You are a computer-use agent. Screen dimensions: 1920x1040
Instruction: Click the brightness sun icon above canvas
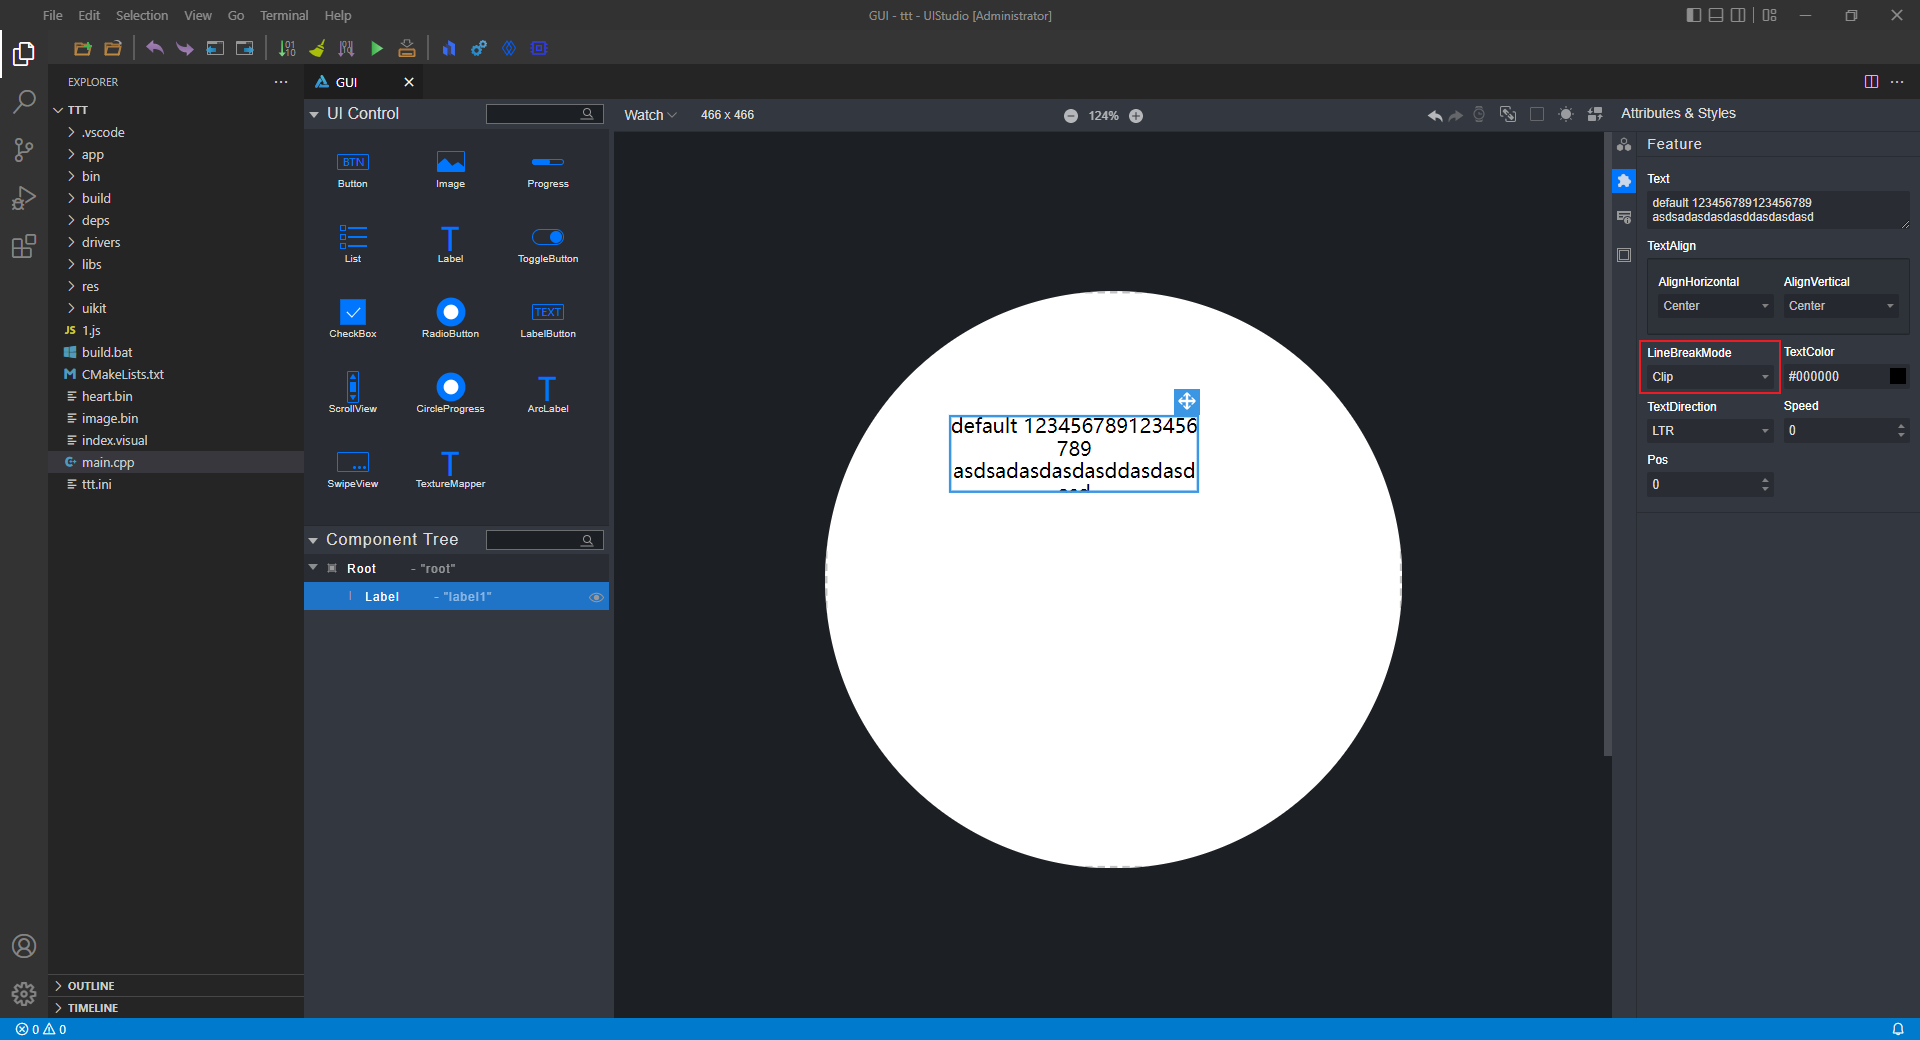pos(1566,115)
